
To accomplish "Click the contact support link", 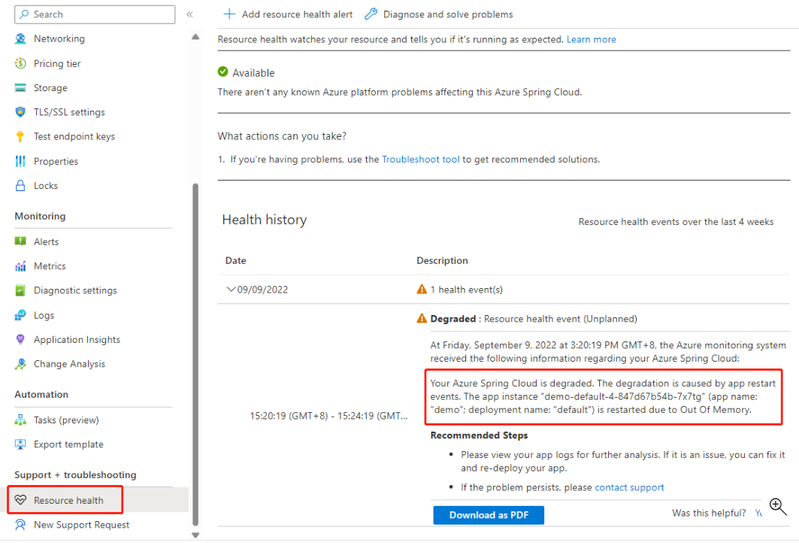I will pos(629,487).
